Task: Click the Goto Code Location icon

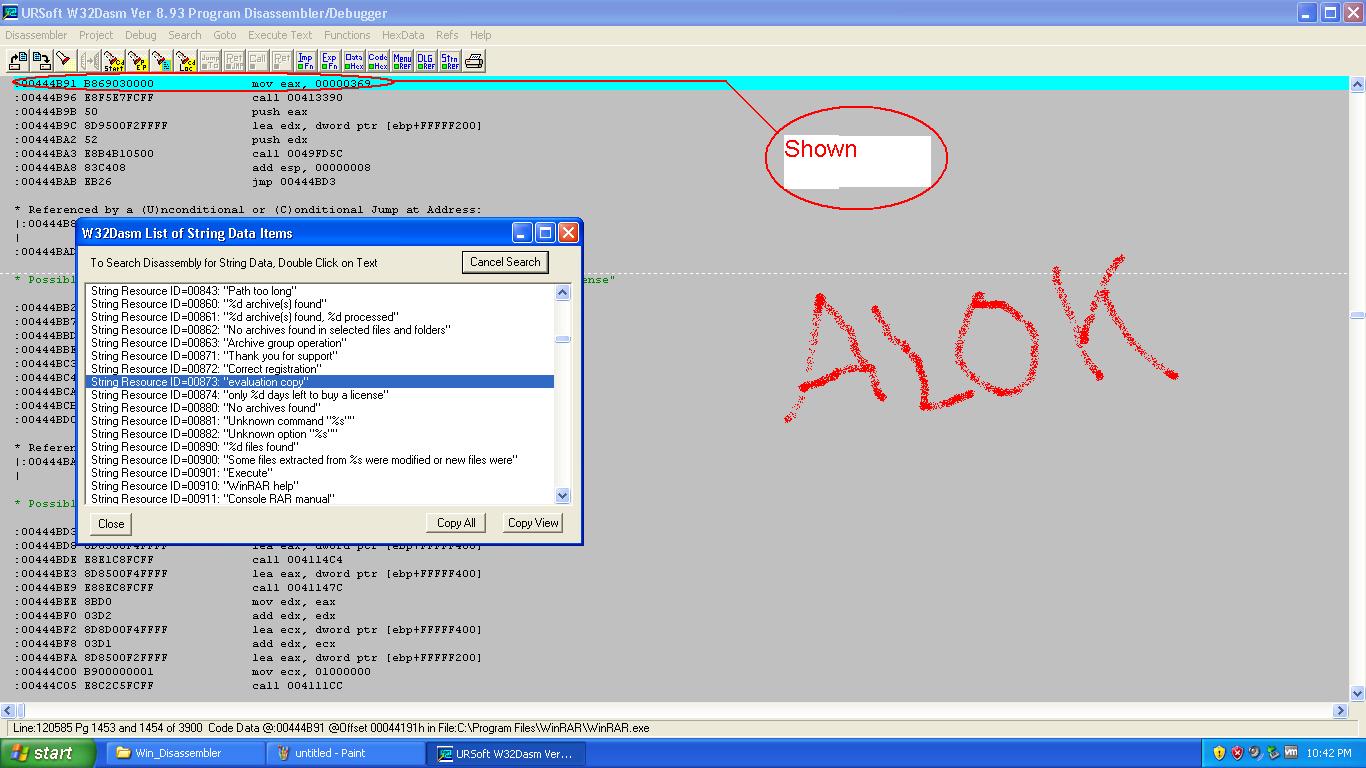Action: tap(185, 61)
